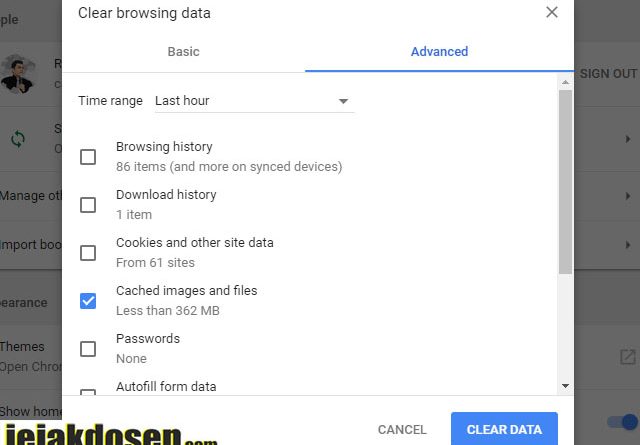Viewport: 640px width, 445px height.
Task: Check the Browsing history checkbox
Action: click(x=88, y=157)
